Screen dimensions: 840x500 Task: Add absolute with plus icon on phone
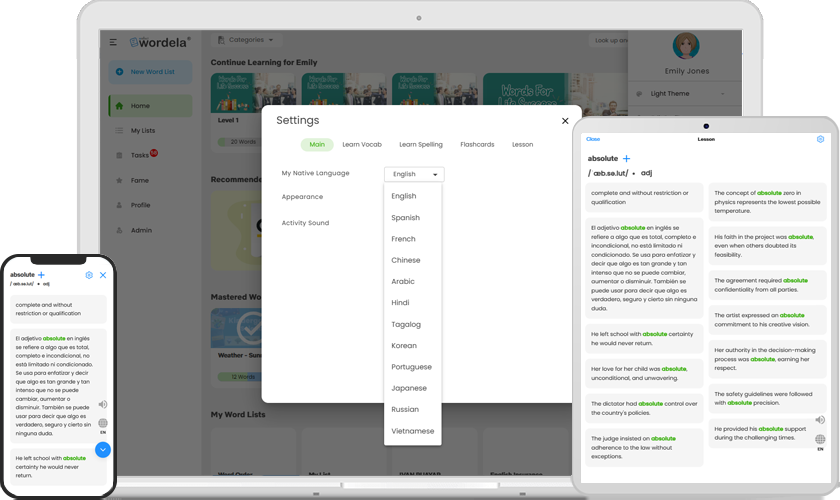41,275
